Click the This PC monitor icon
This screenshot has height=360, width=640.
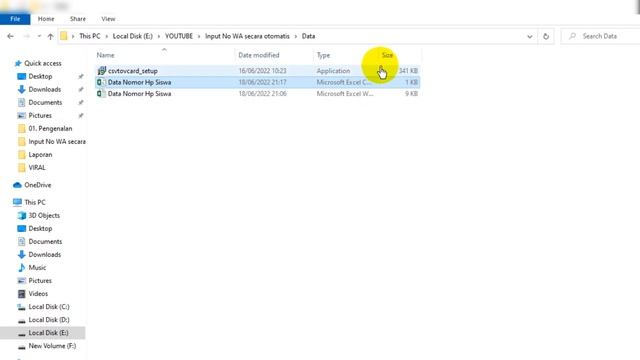pyautogui.click(x=17, y=202)
